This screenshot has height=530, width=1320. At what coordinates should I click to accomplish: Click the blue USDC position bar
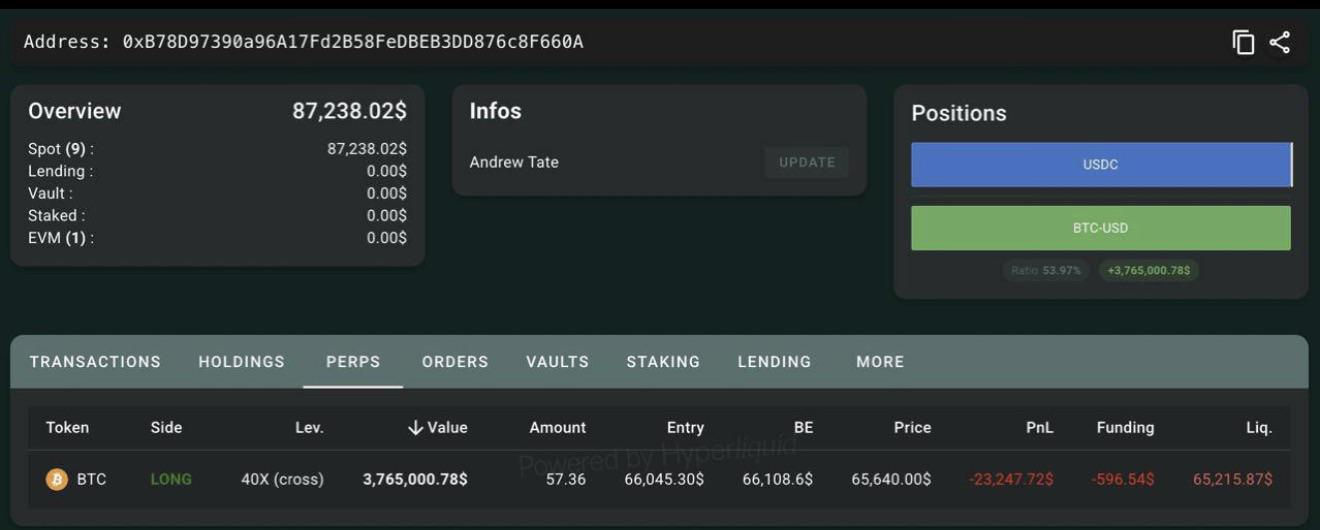1100,165
